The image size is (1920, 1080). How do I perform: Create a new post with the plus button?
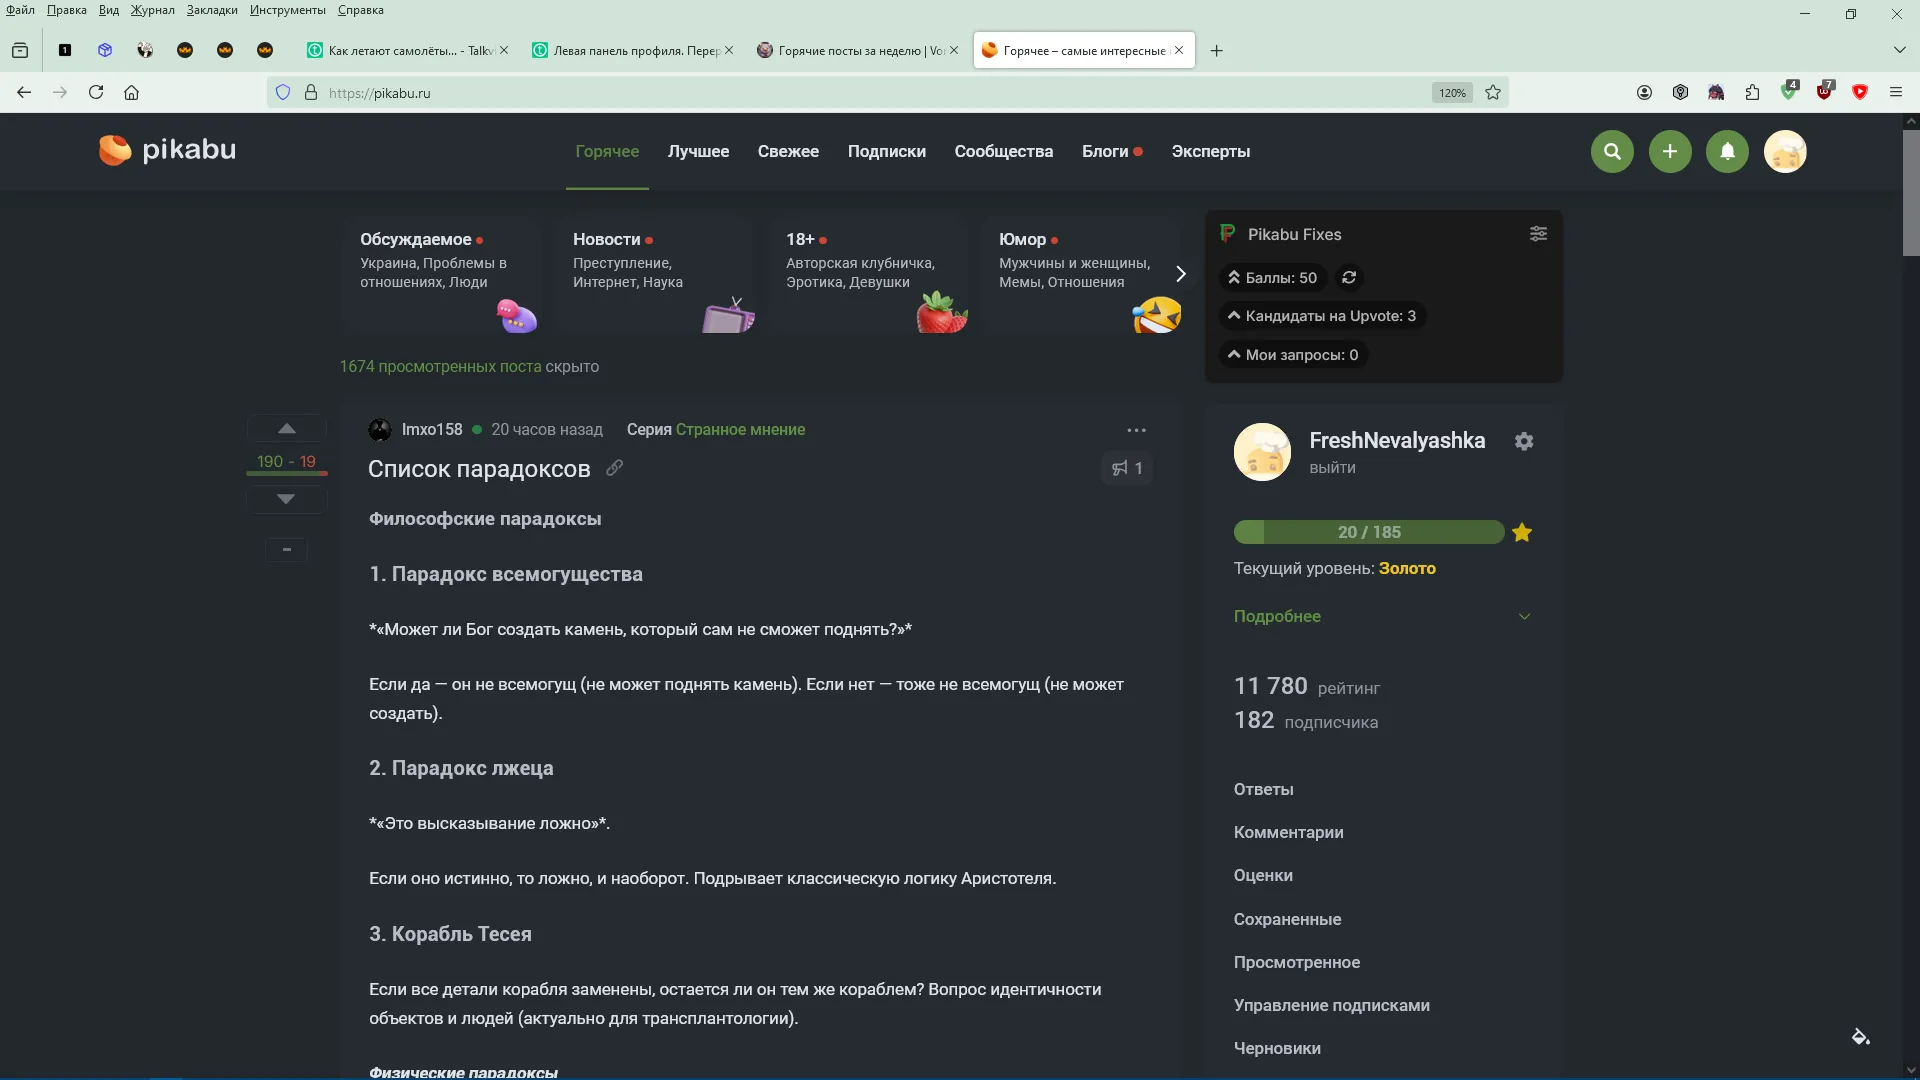point(1670,152)
